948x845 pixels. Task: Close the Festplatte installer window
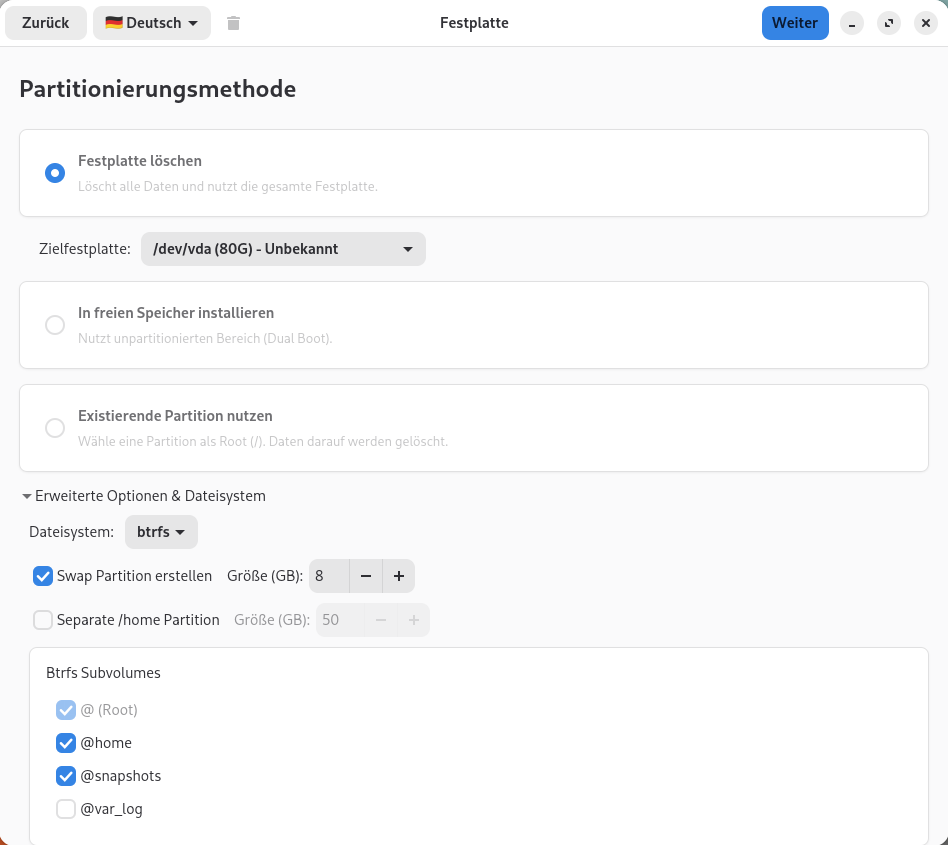[x=925, y=23]
